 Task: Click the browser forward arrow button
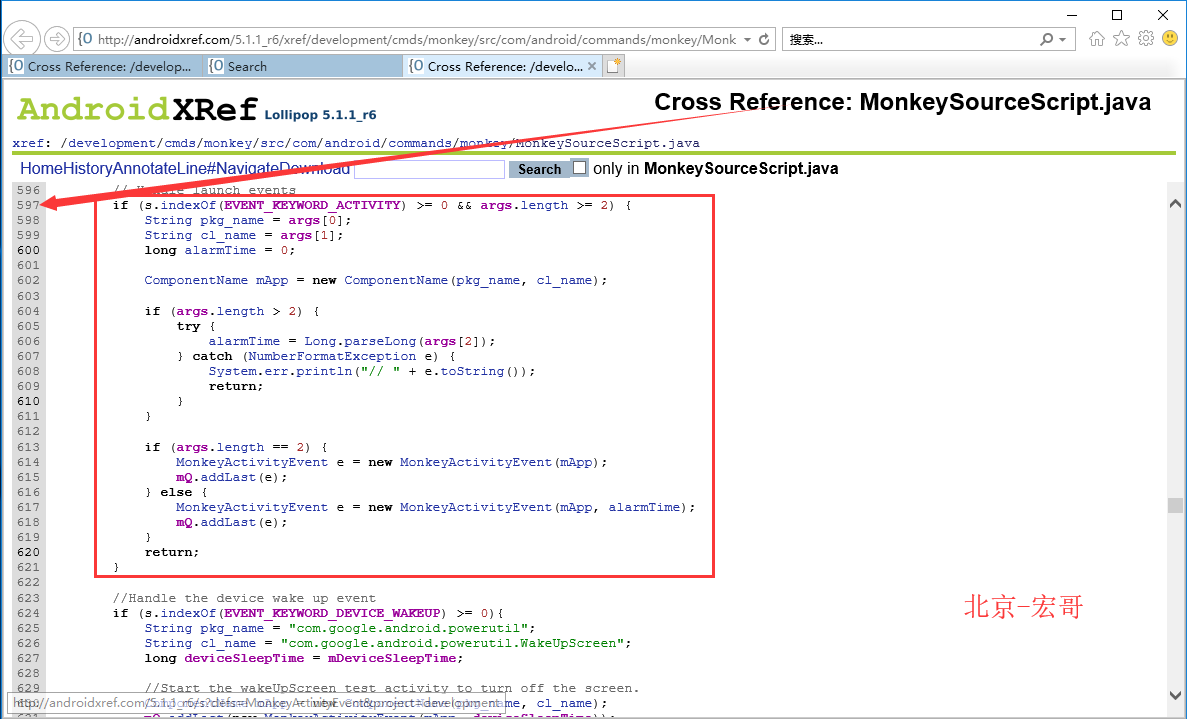pos(56,39)
